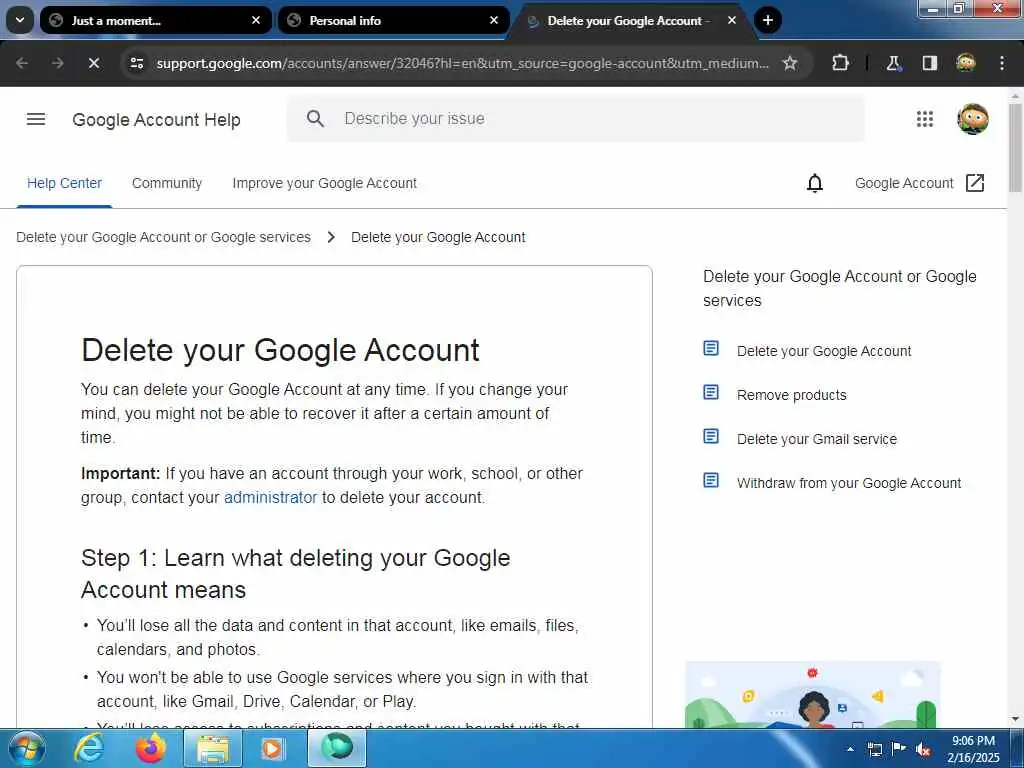Open a new browser tab
This screenshot has width=1024, height=768.
click(768, 20)
